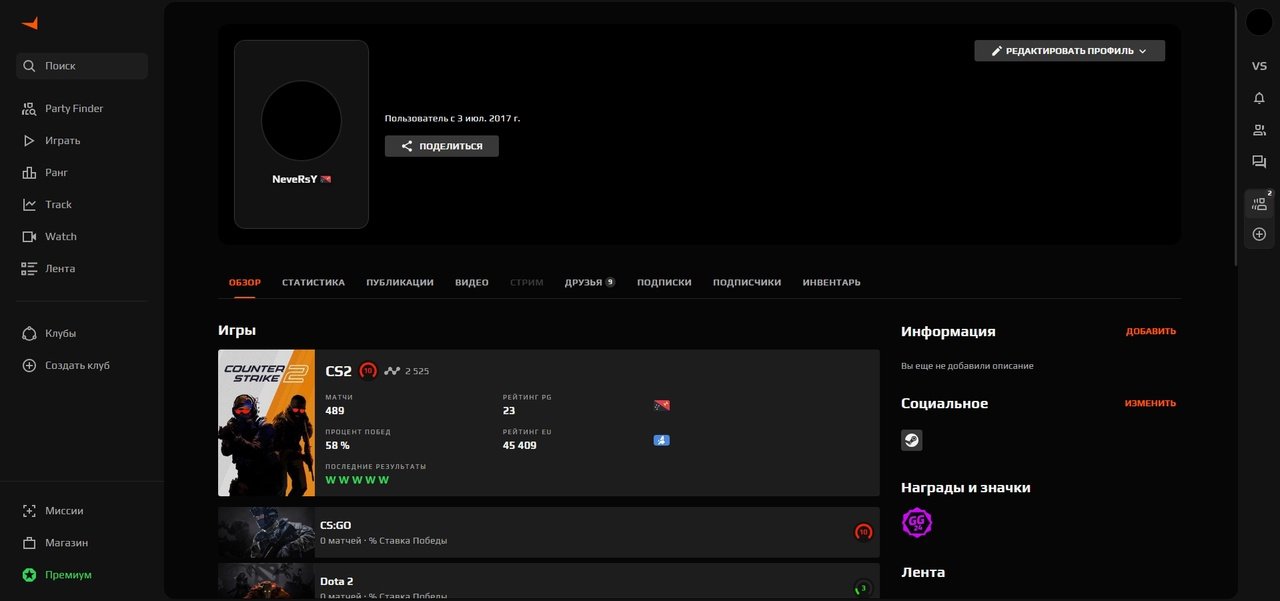Image resolution: width=1280 pixels, height=601 pixels.
Task: Open the Поиск search field
Action: pos(82,66)
